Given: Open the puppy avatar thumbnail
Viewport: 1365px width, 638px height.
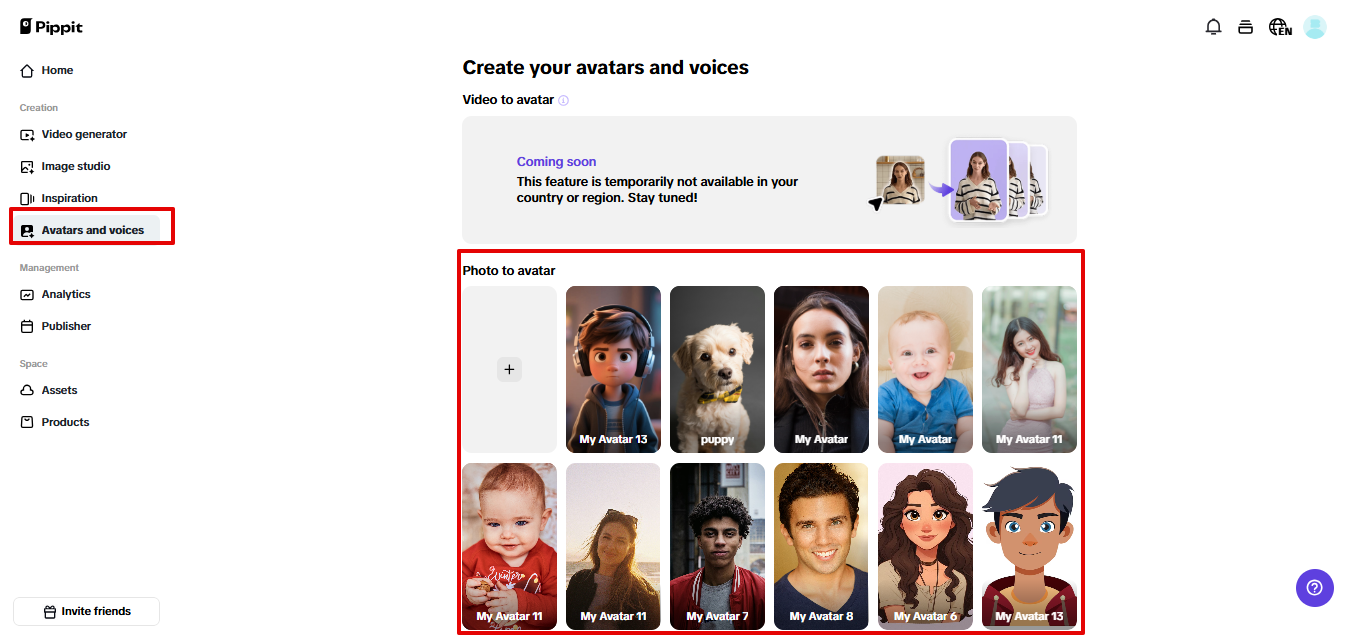Looking at the screenshot, I should click(717, 369).
